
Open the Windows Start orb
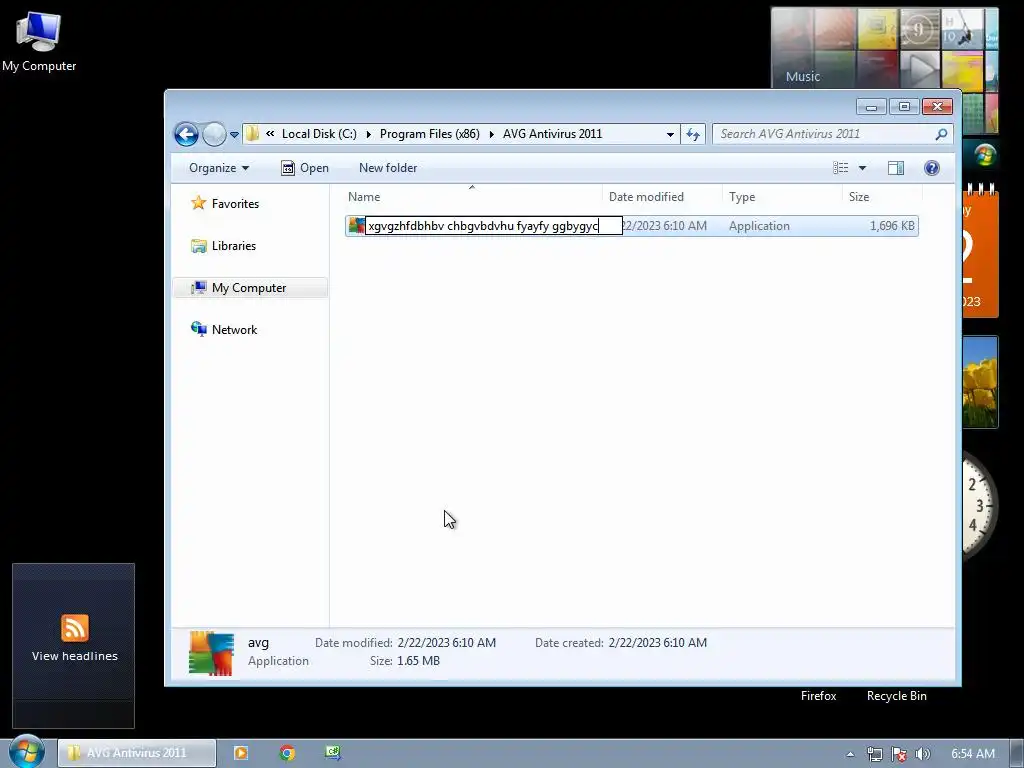click(x=26, y=752)
